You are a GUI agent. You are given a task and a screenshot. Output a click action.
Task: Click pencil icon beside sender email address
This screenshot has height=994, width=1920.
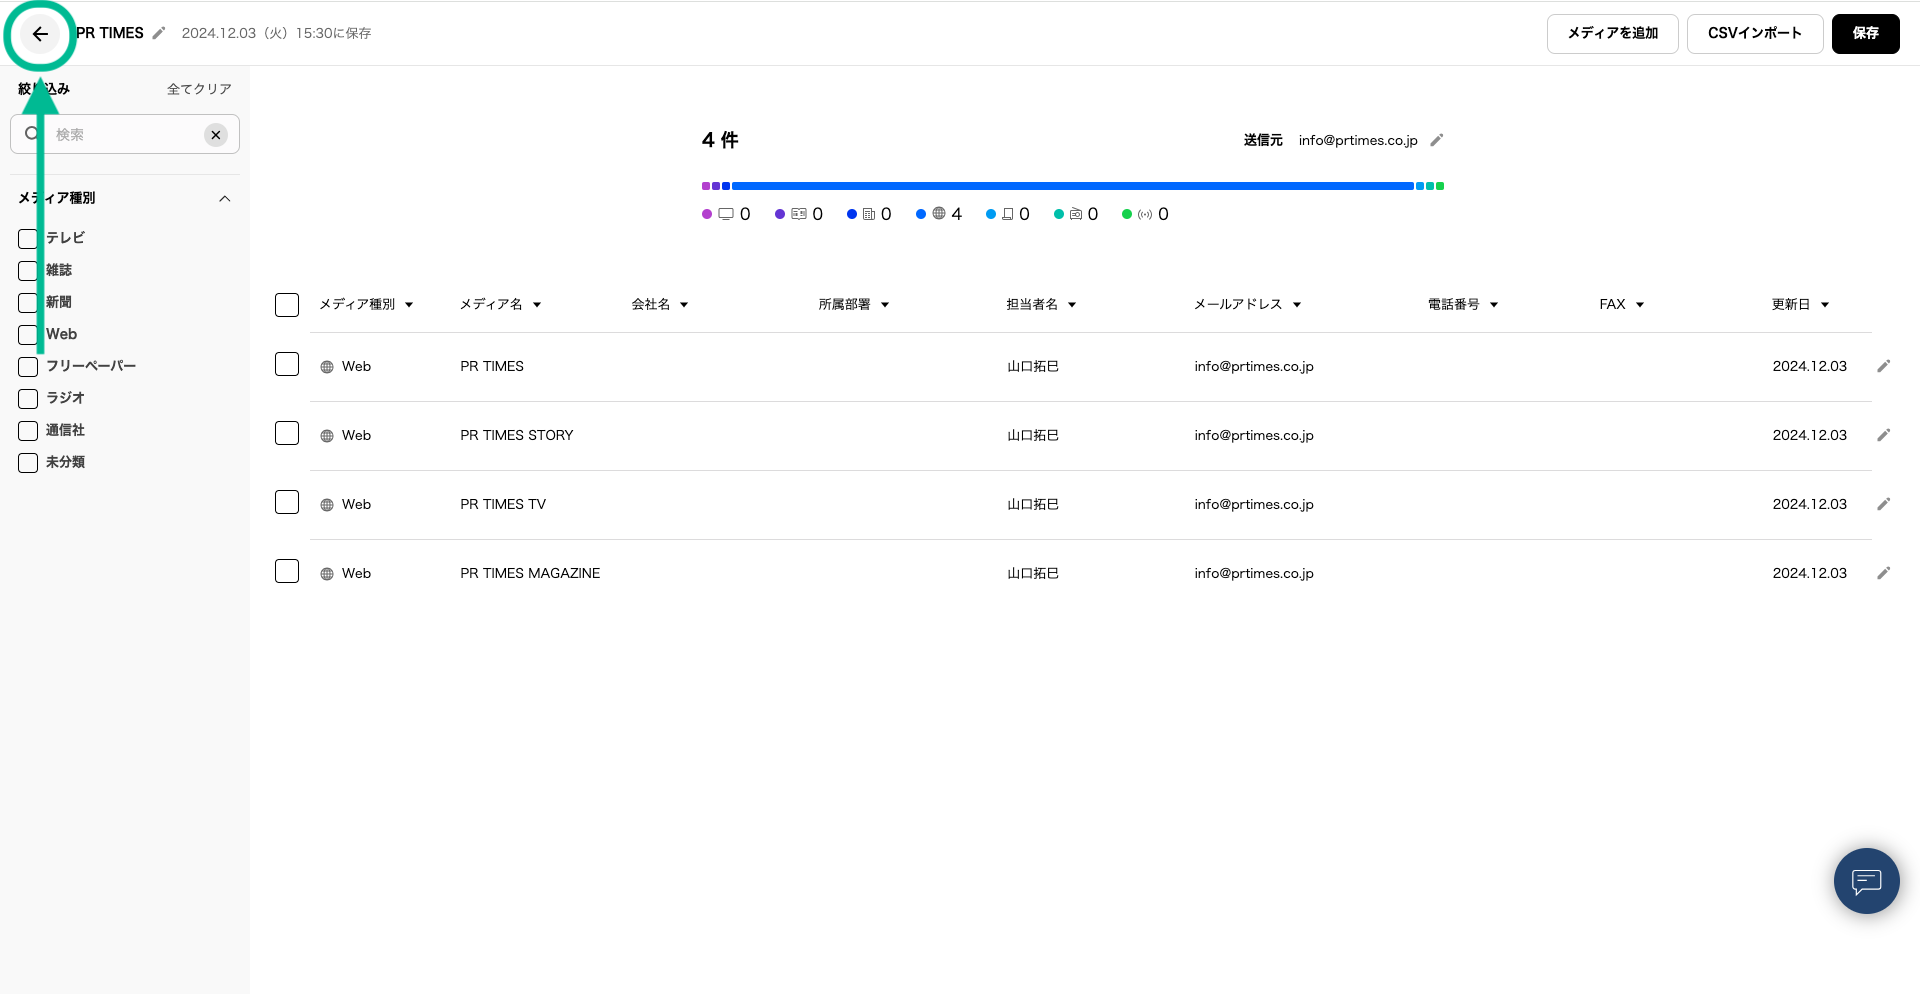tap(1437, 140)
